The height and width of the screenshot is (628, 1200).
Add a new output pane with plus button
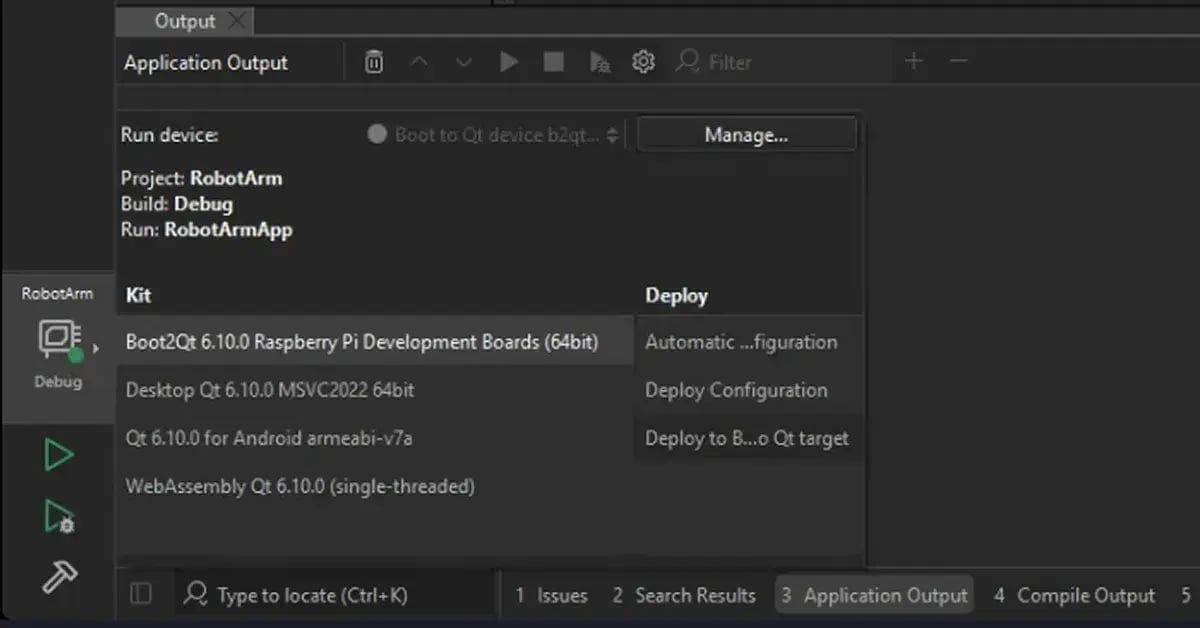(x=913, y=61)
